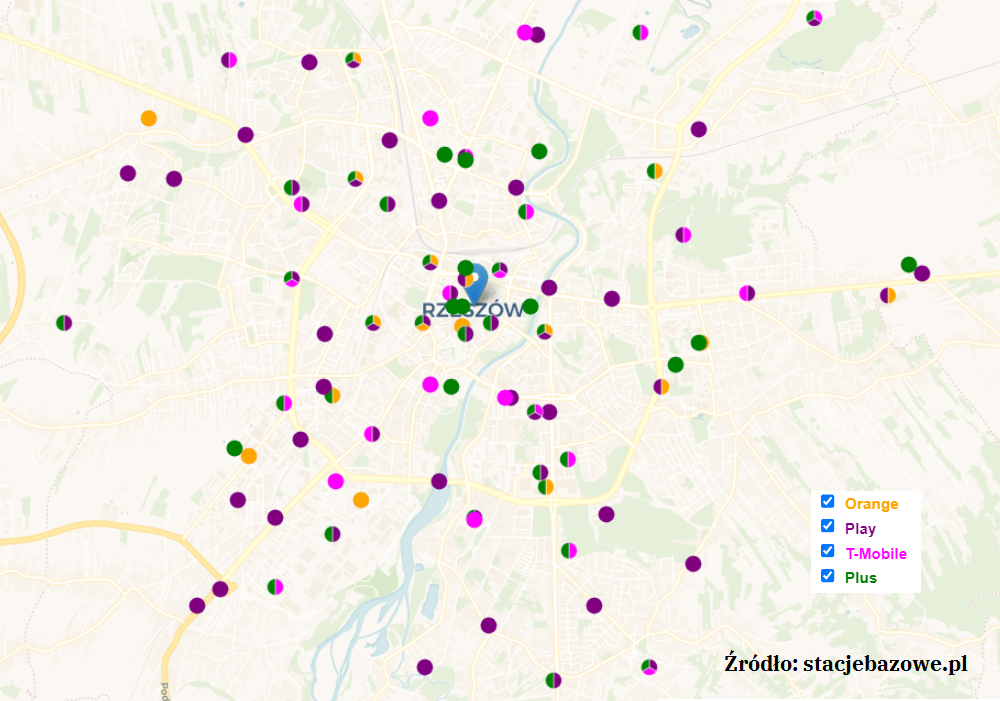The width and height of the screenshot is (1000, 701).
Task: Select the purple-orange marker near the eastern edge
Action: pos(887,295)
